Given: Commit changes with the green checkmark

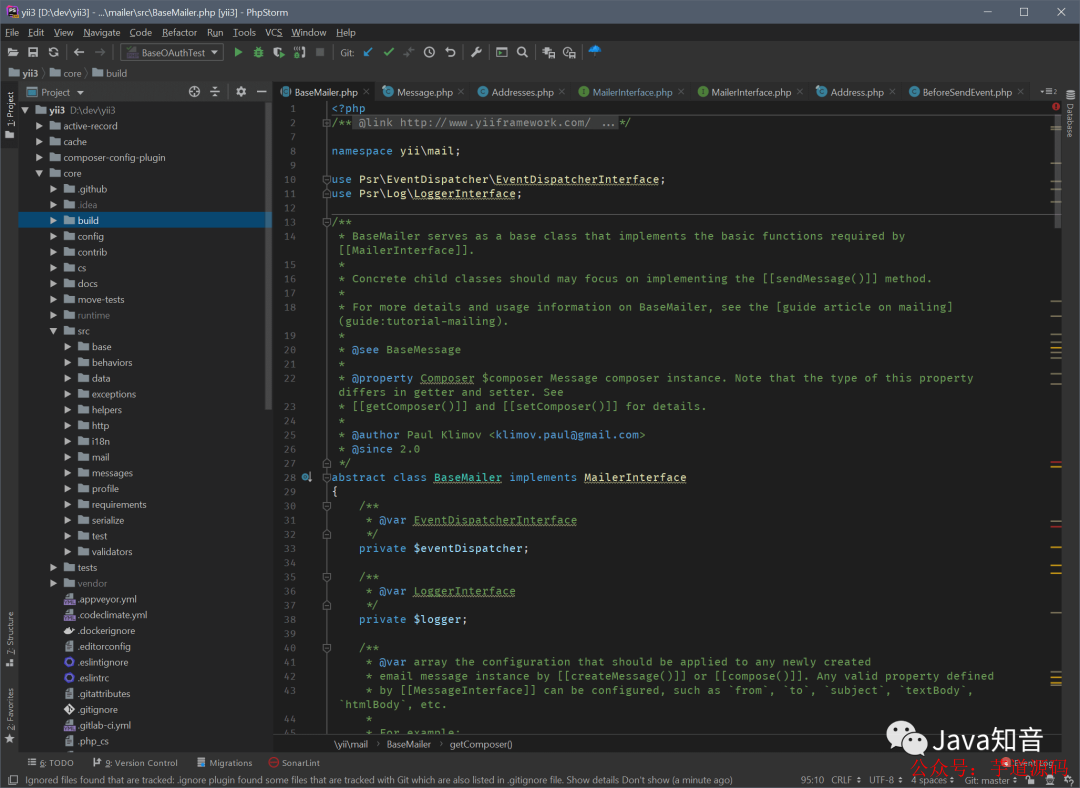Looking at the screenshot, I should 389,52.
